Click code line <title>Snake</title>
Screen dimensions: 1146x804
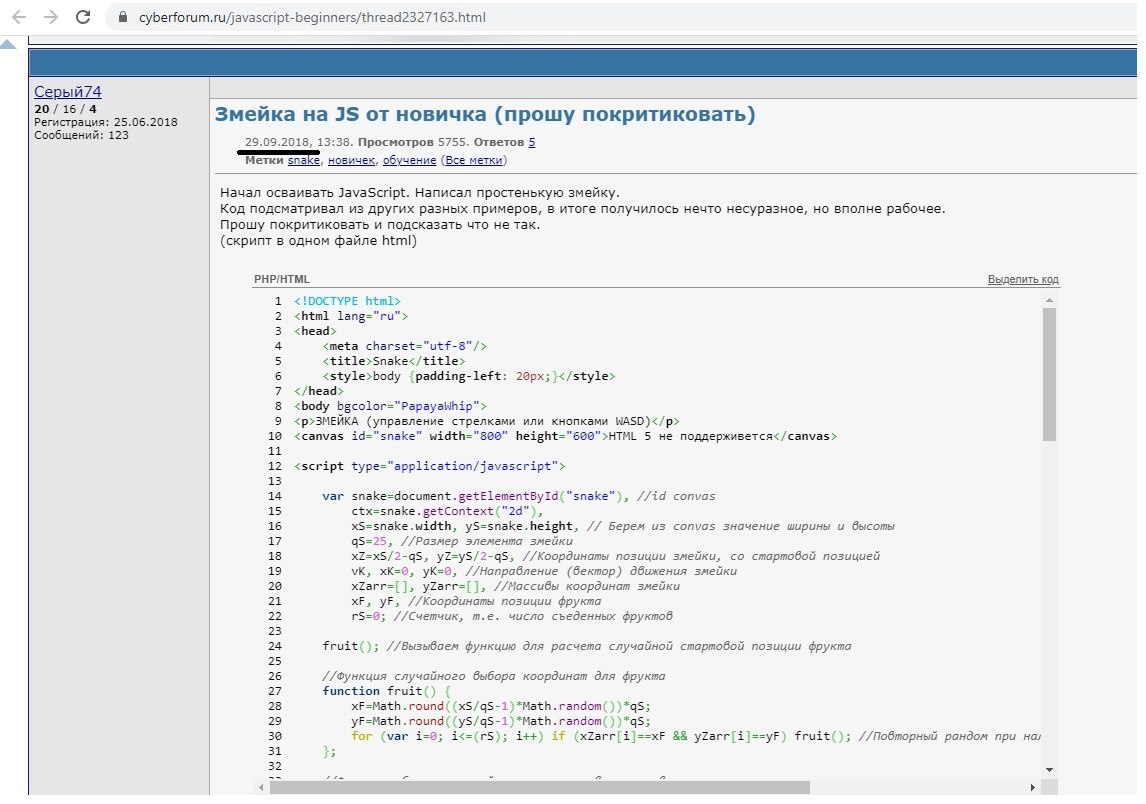(394, 361)
